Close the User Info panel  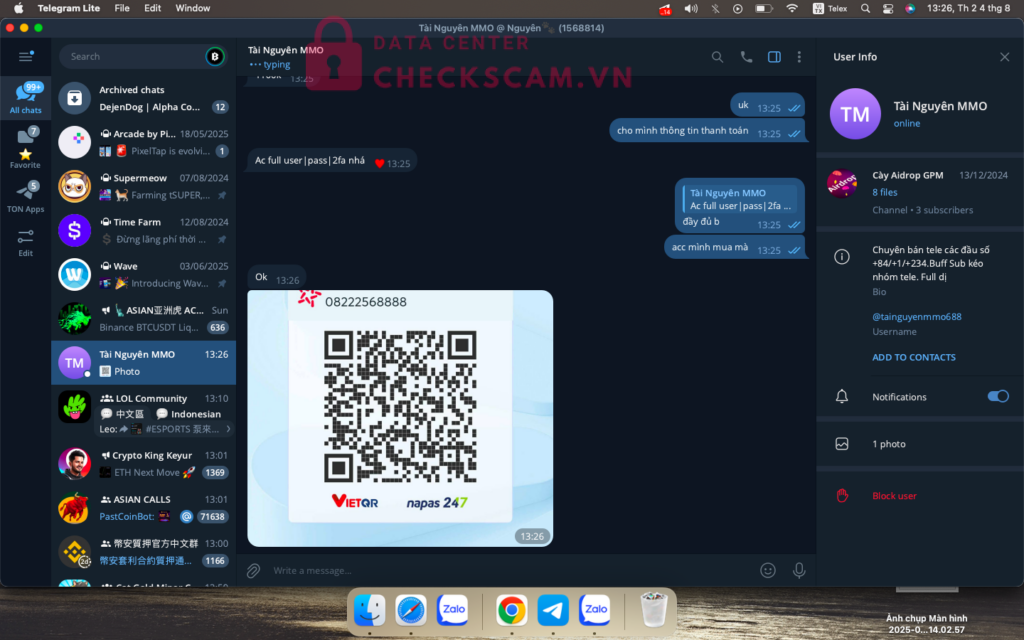click(x=1004, y=57)
